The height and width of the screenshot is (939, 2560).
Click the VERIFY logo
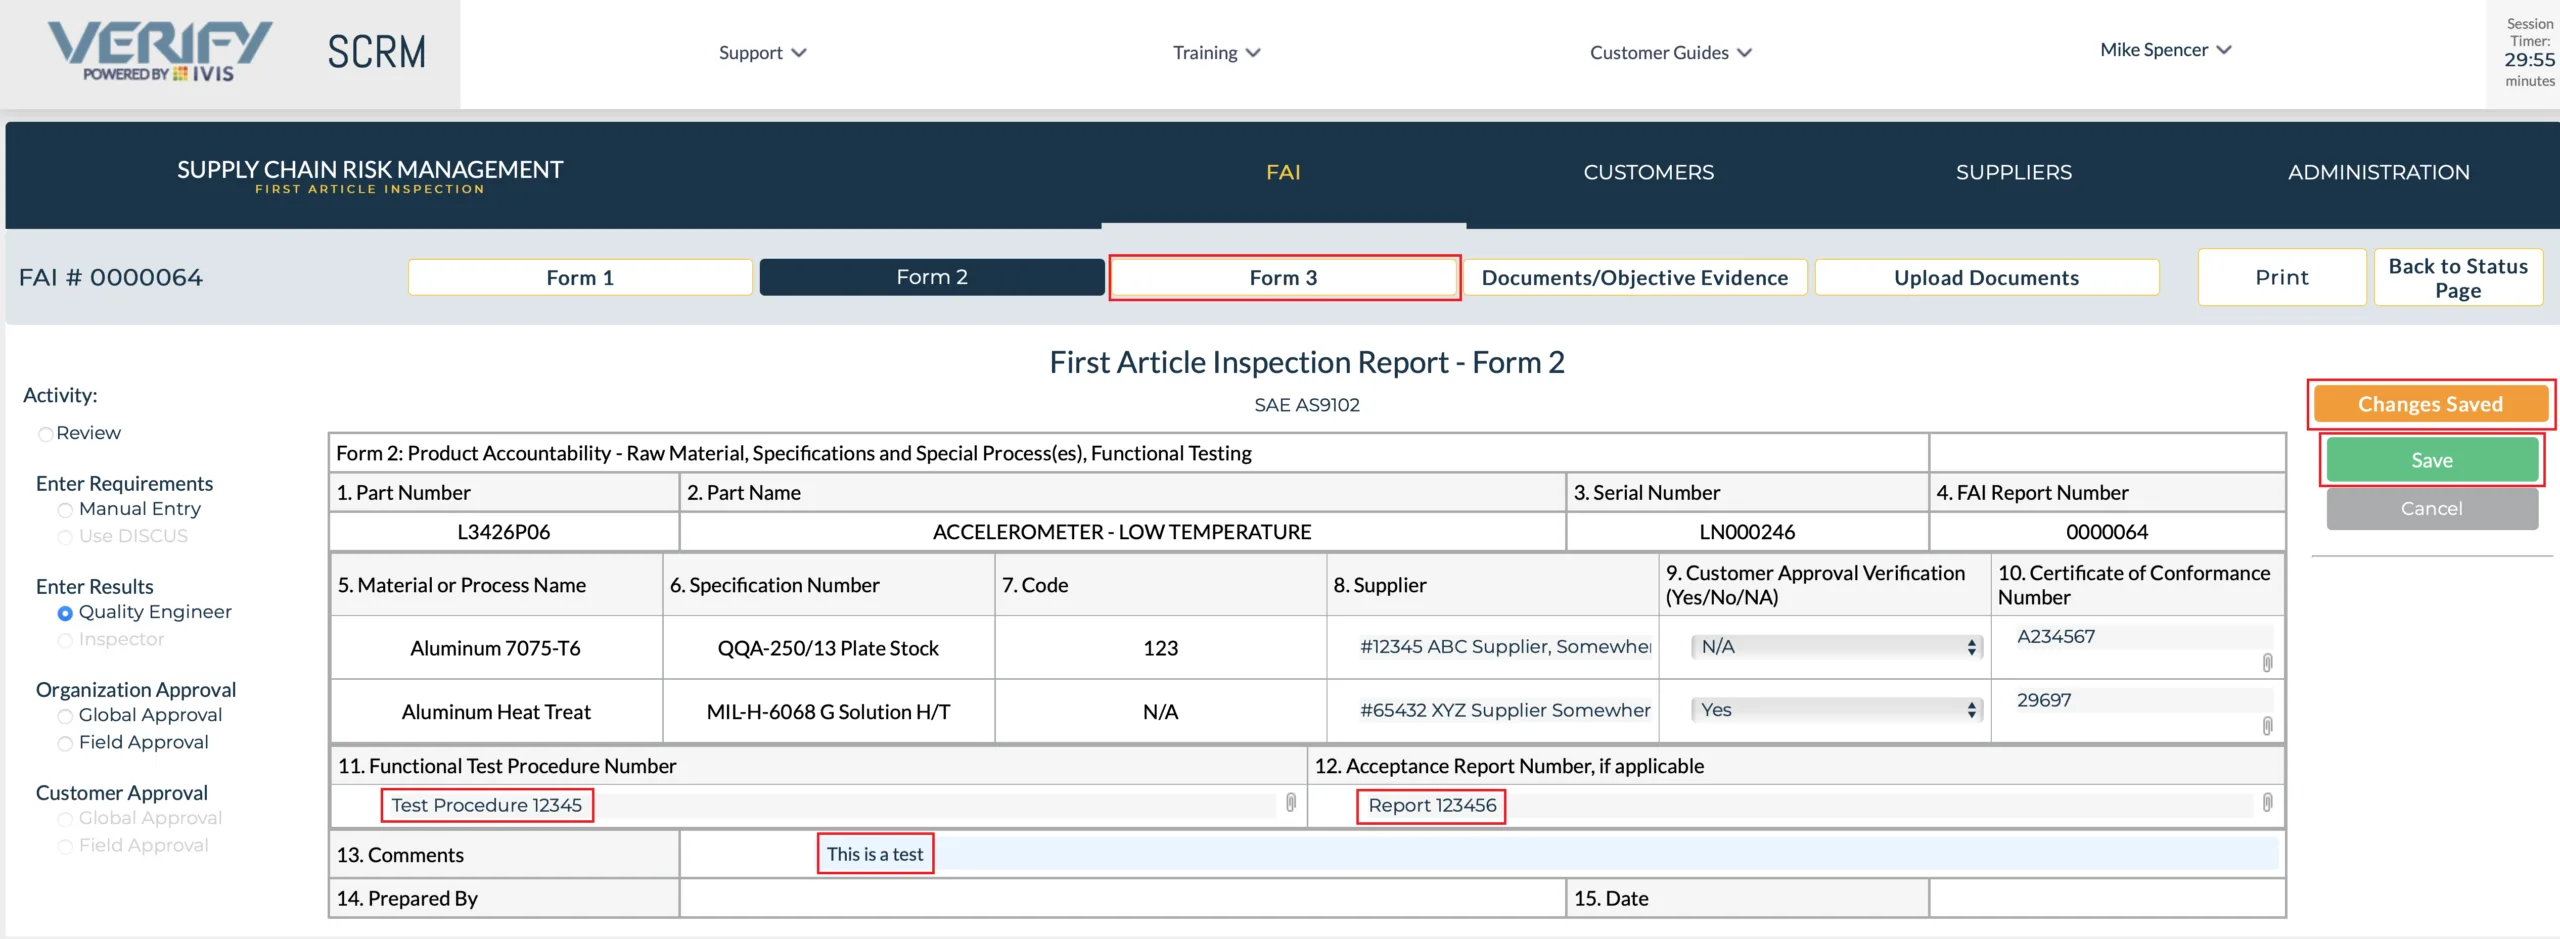click(x=160, y=52)
